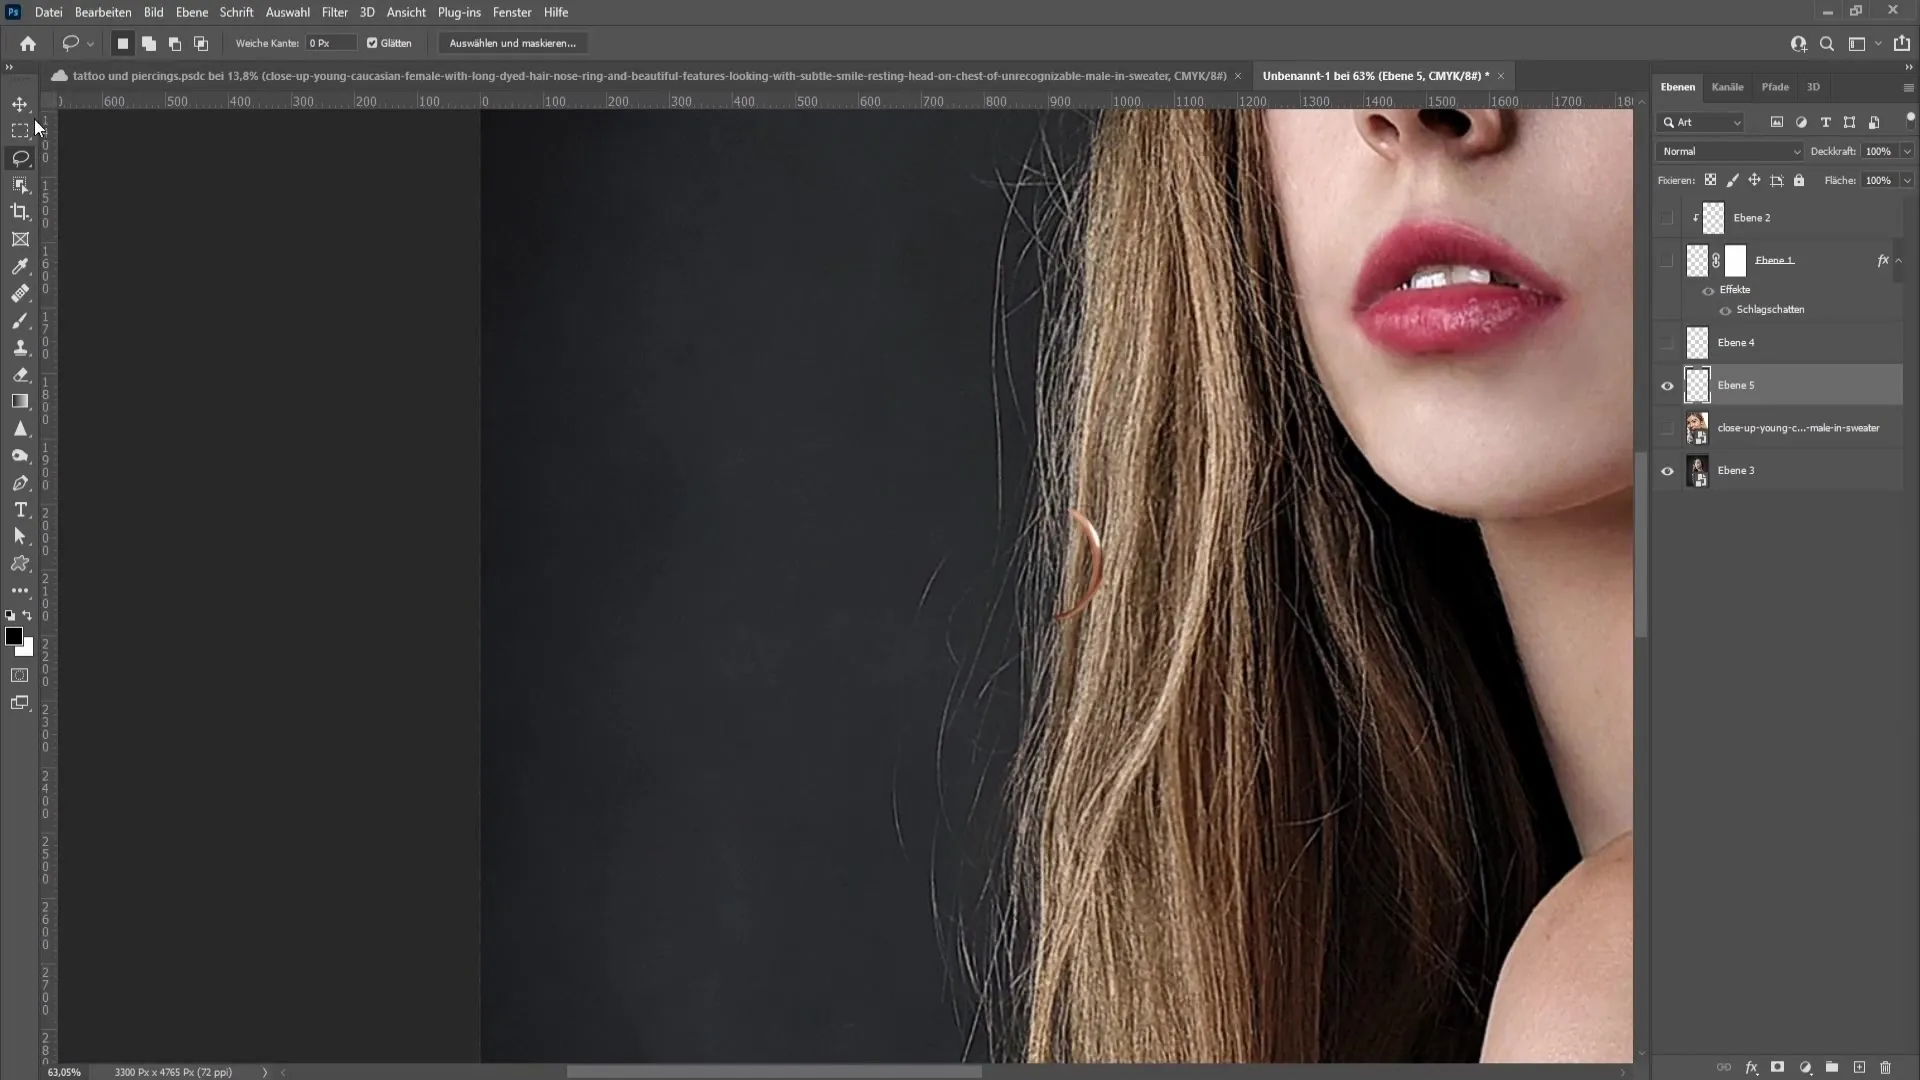Toggle visibility of Ebene 3
Viewport: 1920px width, 1080px height.
pos(1667,469)
